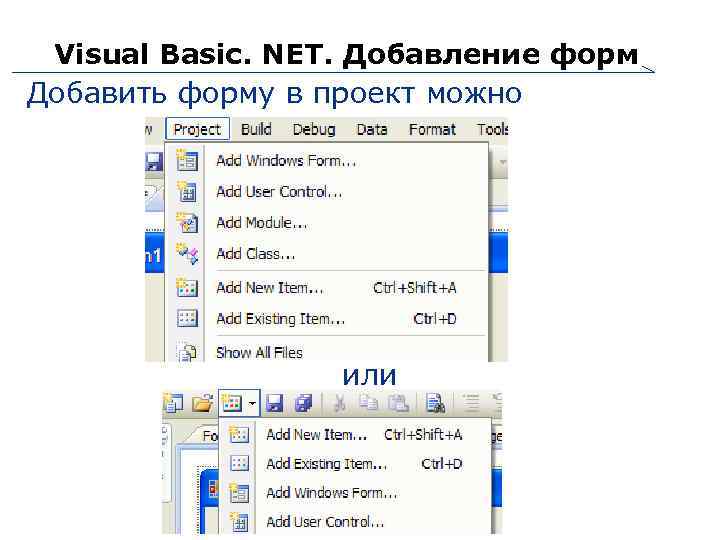The height and width of the screenshot is (540, 720).
Task: Click the Copy icon in lower toolbar
Action: (x=369, y=404)
